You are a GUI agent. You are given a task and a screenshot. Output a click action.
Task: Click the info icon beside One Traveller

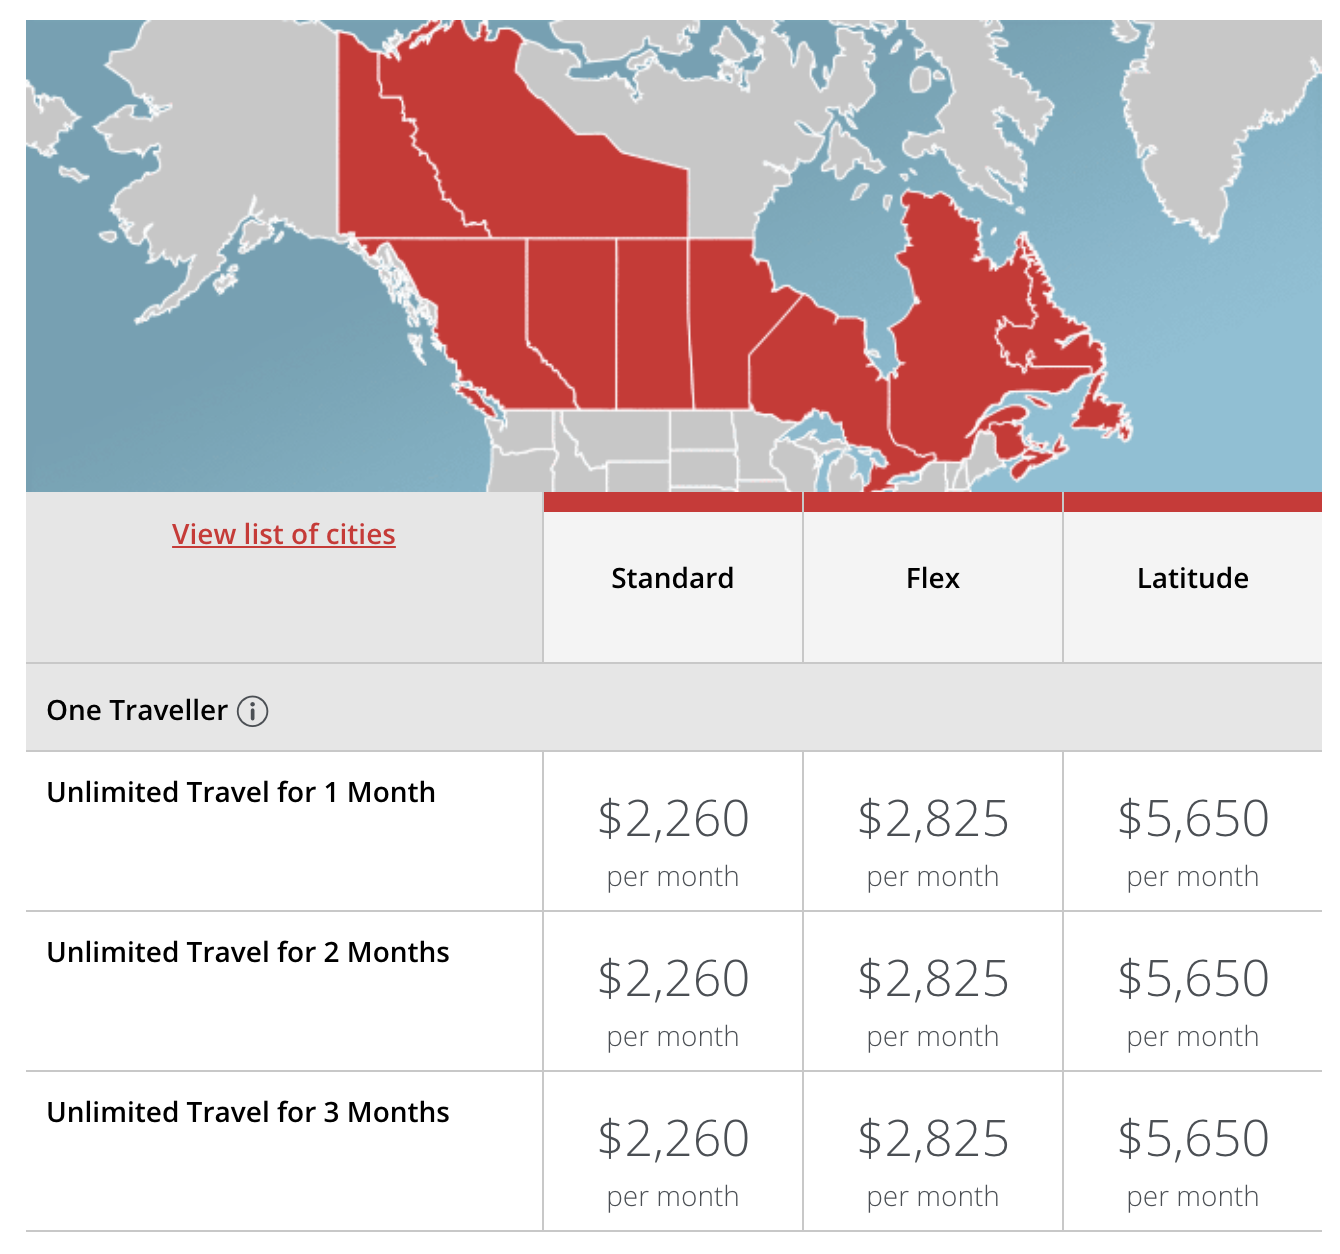point(252,711)
